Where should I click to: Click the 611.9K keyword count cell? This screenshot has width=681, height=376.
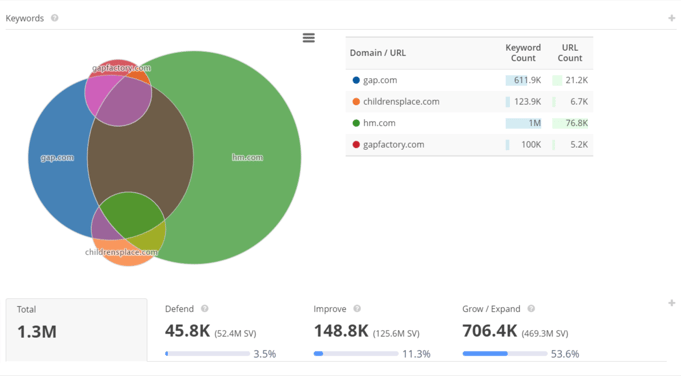point(523,80)
